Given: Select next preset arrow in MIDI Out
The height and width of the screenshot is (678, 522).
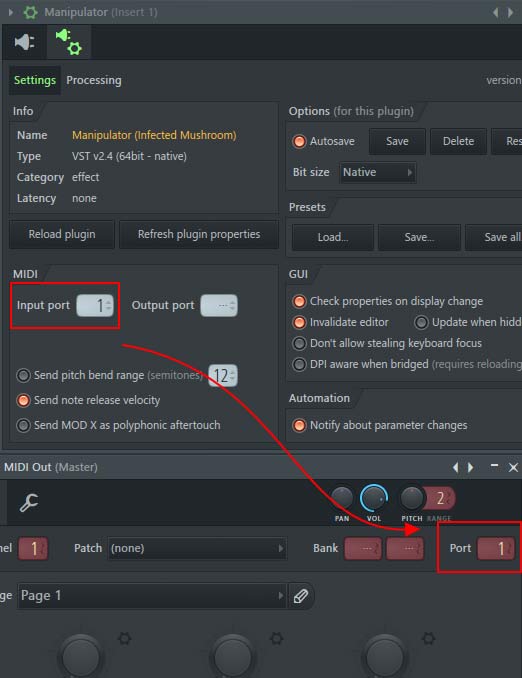Looking at the screenshot, I should pyautogui.click(x=471, y=467).
